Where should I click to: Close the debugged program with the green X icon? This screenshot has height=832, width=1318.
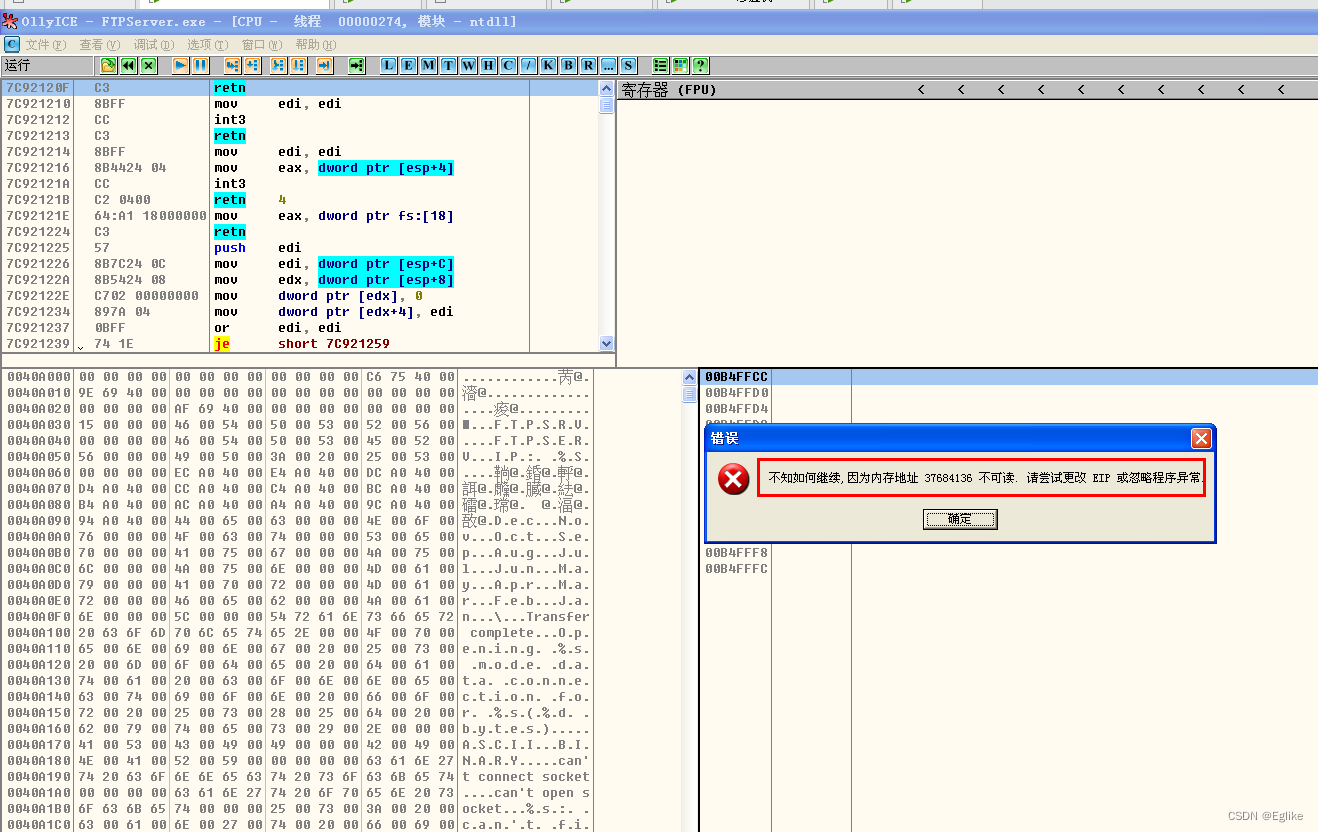[x=149, y=65]
